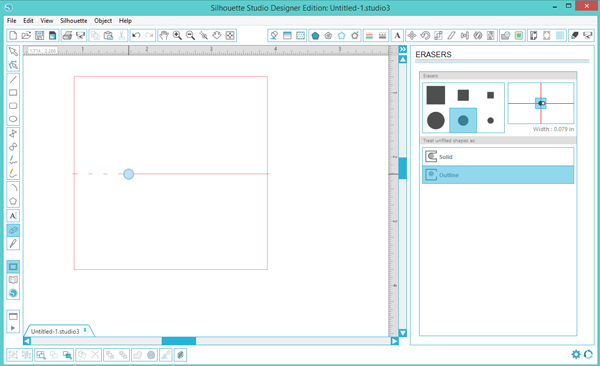Click the Send to Silhouette icon in the top-right toolbar
Screen dimensions: 600x366
point(588,36)
